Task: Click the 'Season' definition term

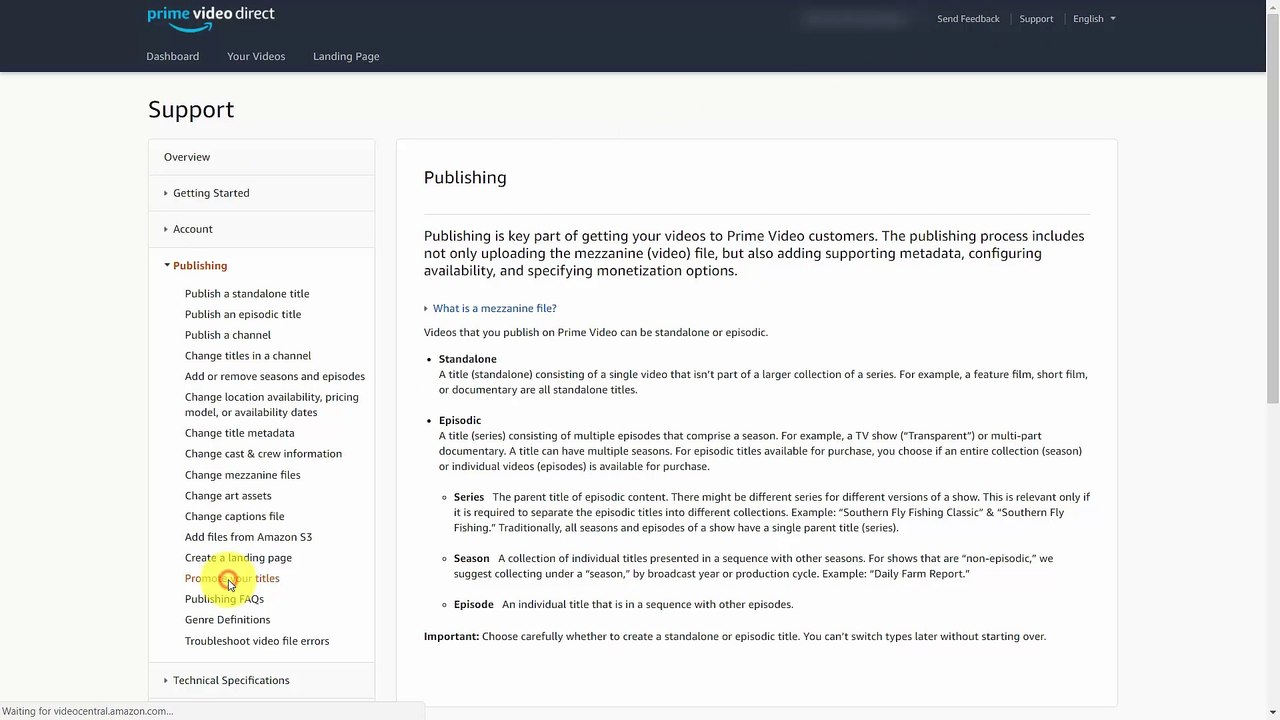Action: tap(472, 558)
